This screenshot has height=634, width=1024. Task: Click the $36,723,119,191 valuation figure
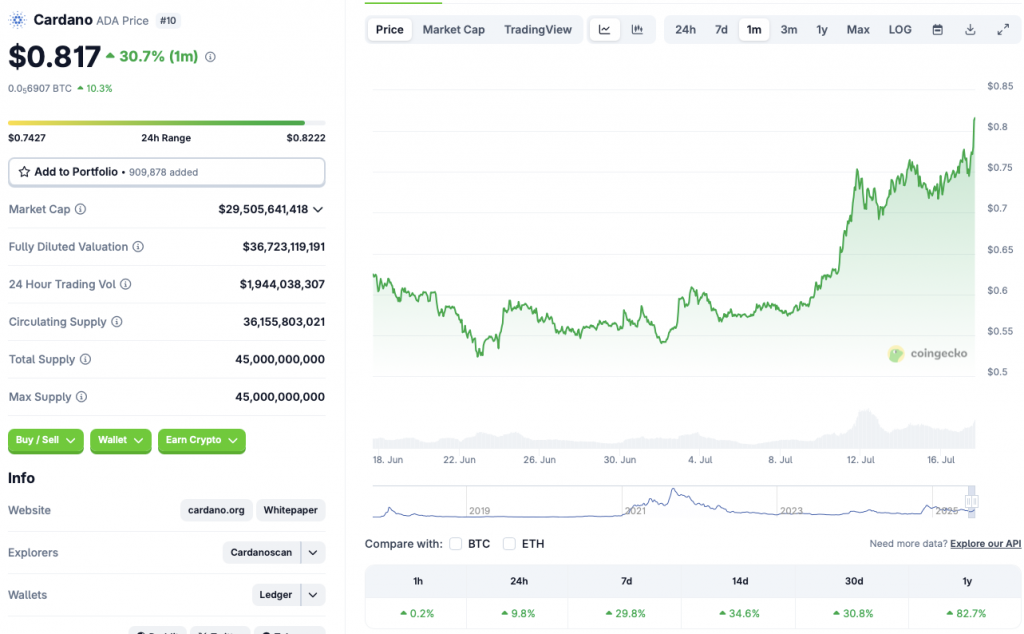(283, 247)
